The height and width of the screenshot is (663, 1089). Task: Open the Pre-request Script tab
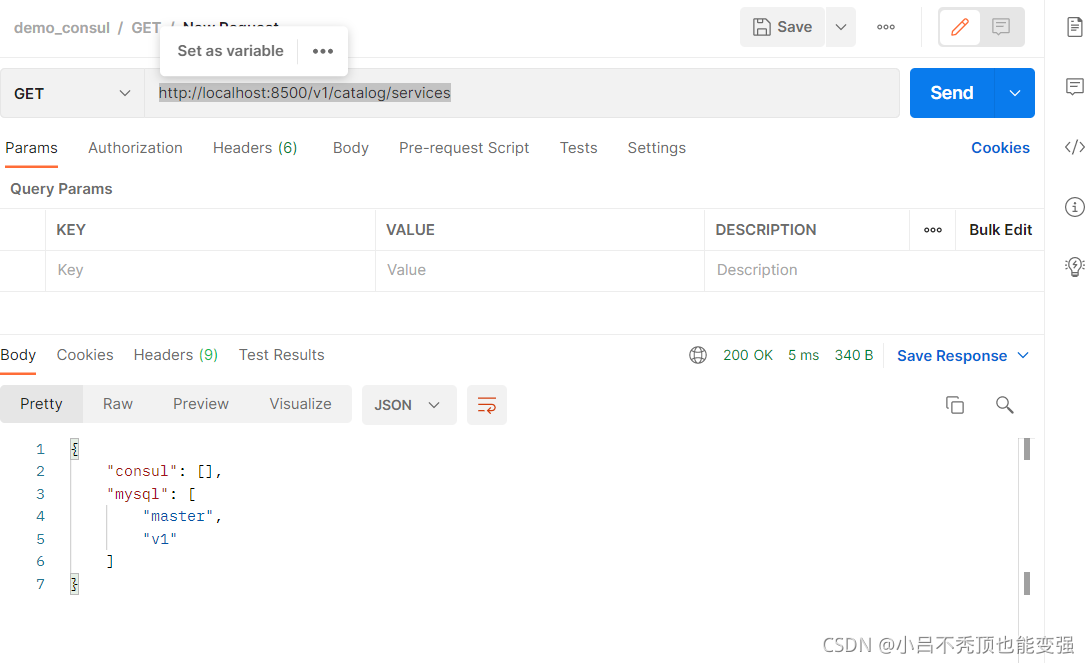click(464, 148)
